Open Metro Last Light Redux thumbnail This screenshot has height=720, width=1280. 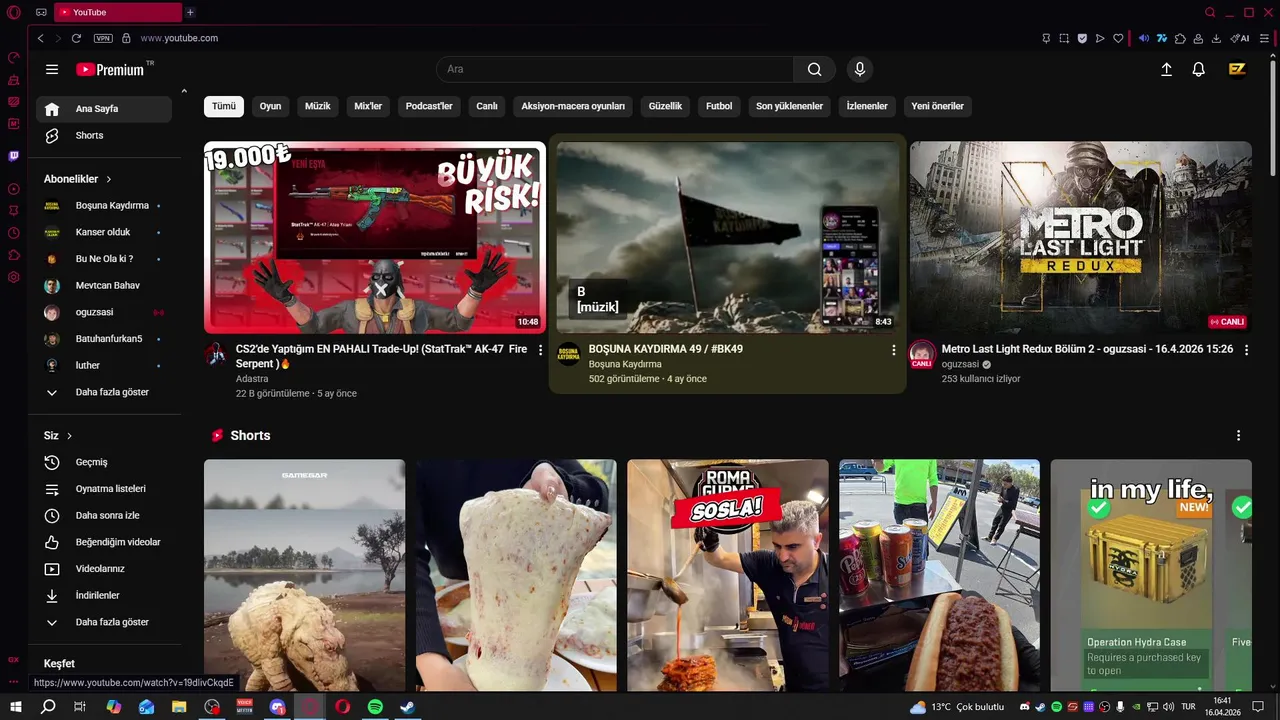point(1081,237)
